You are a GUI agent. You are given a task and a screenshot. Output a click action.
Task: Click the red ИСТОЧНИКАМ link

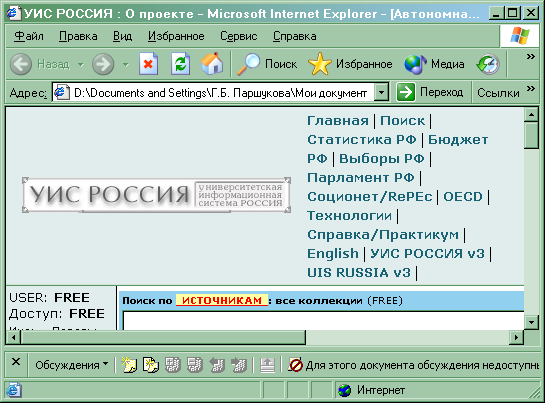tap(222, 300)
